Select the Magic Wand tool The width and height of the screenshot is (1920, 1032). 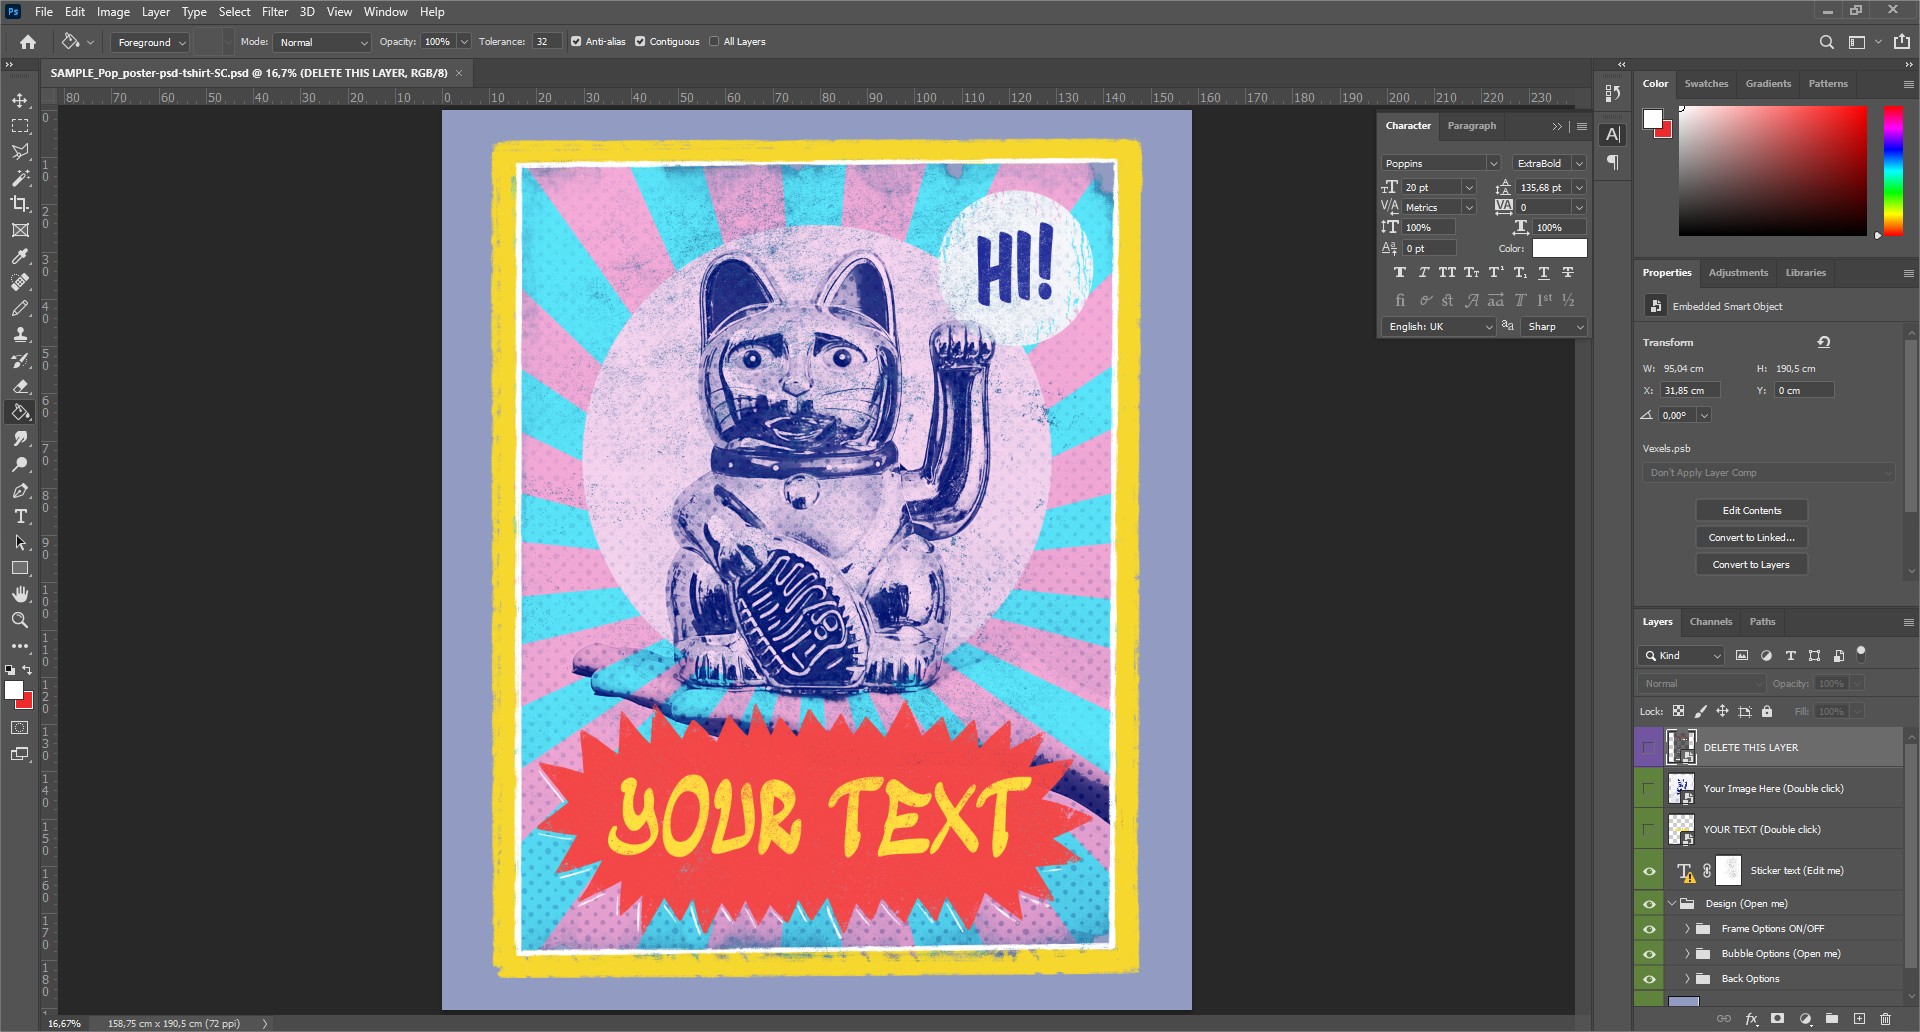[20, 178]
